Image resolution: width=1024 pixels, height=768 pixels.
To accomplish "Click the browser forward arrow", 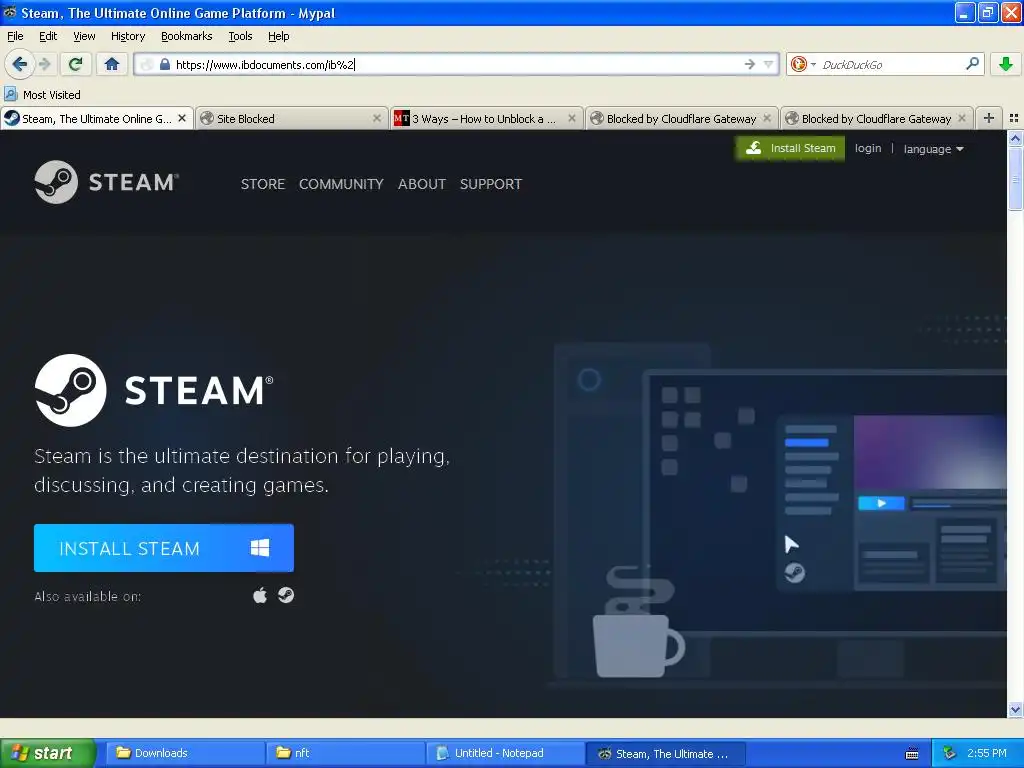I will pos(44,64).
